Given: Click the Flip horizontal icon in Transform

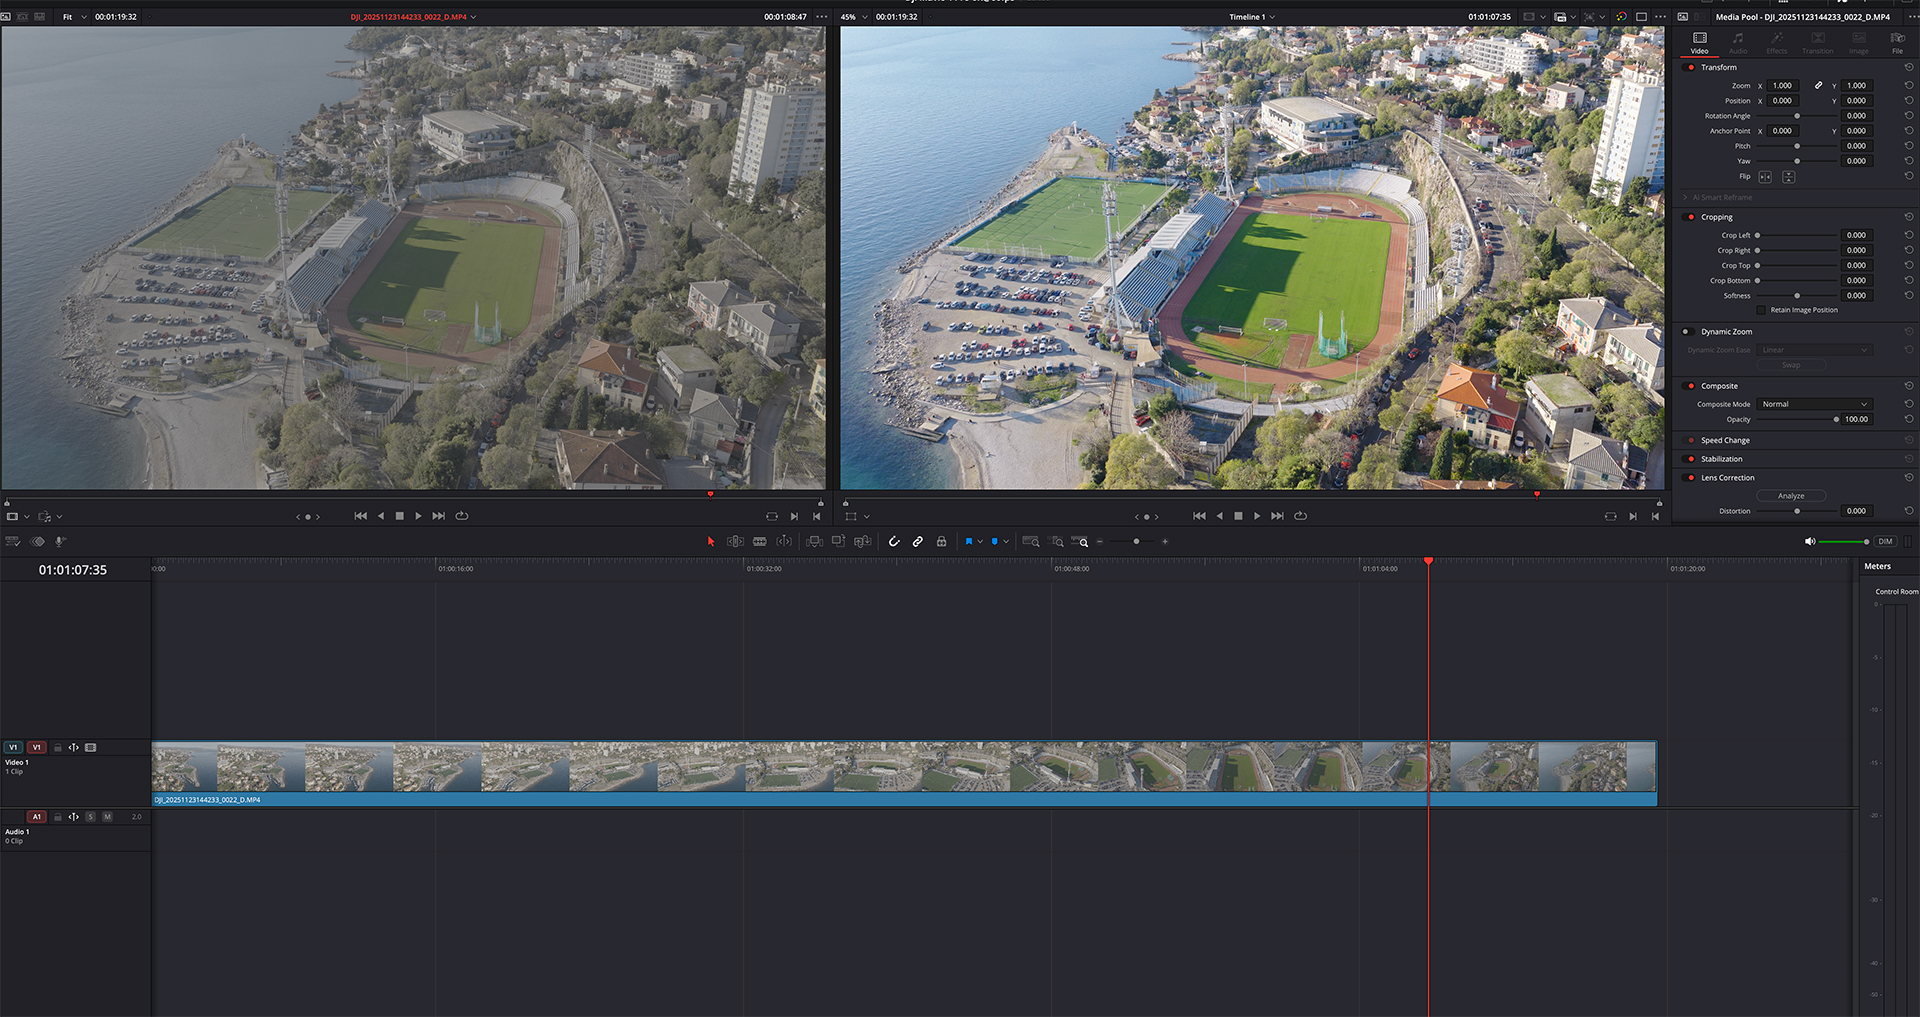Looking at the screenshot, I should [1765, 177].
